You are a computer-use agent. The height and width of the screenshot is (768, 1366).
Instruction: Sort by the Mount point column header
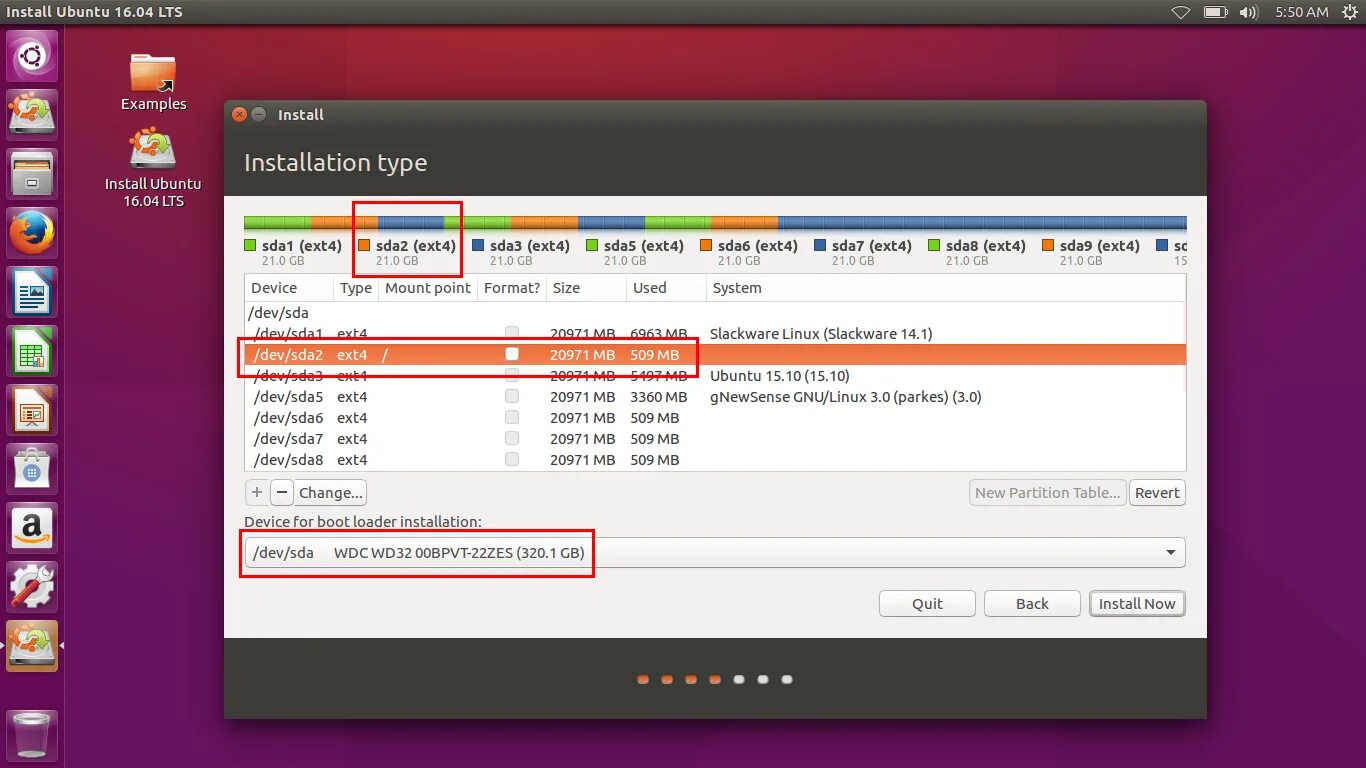coord(428,288)
